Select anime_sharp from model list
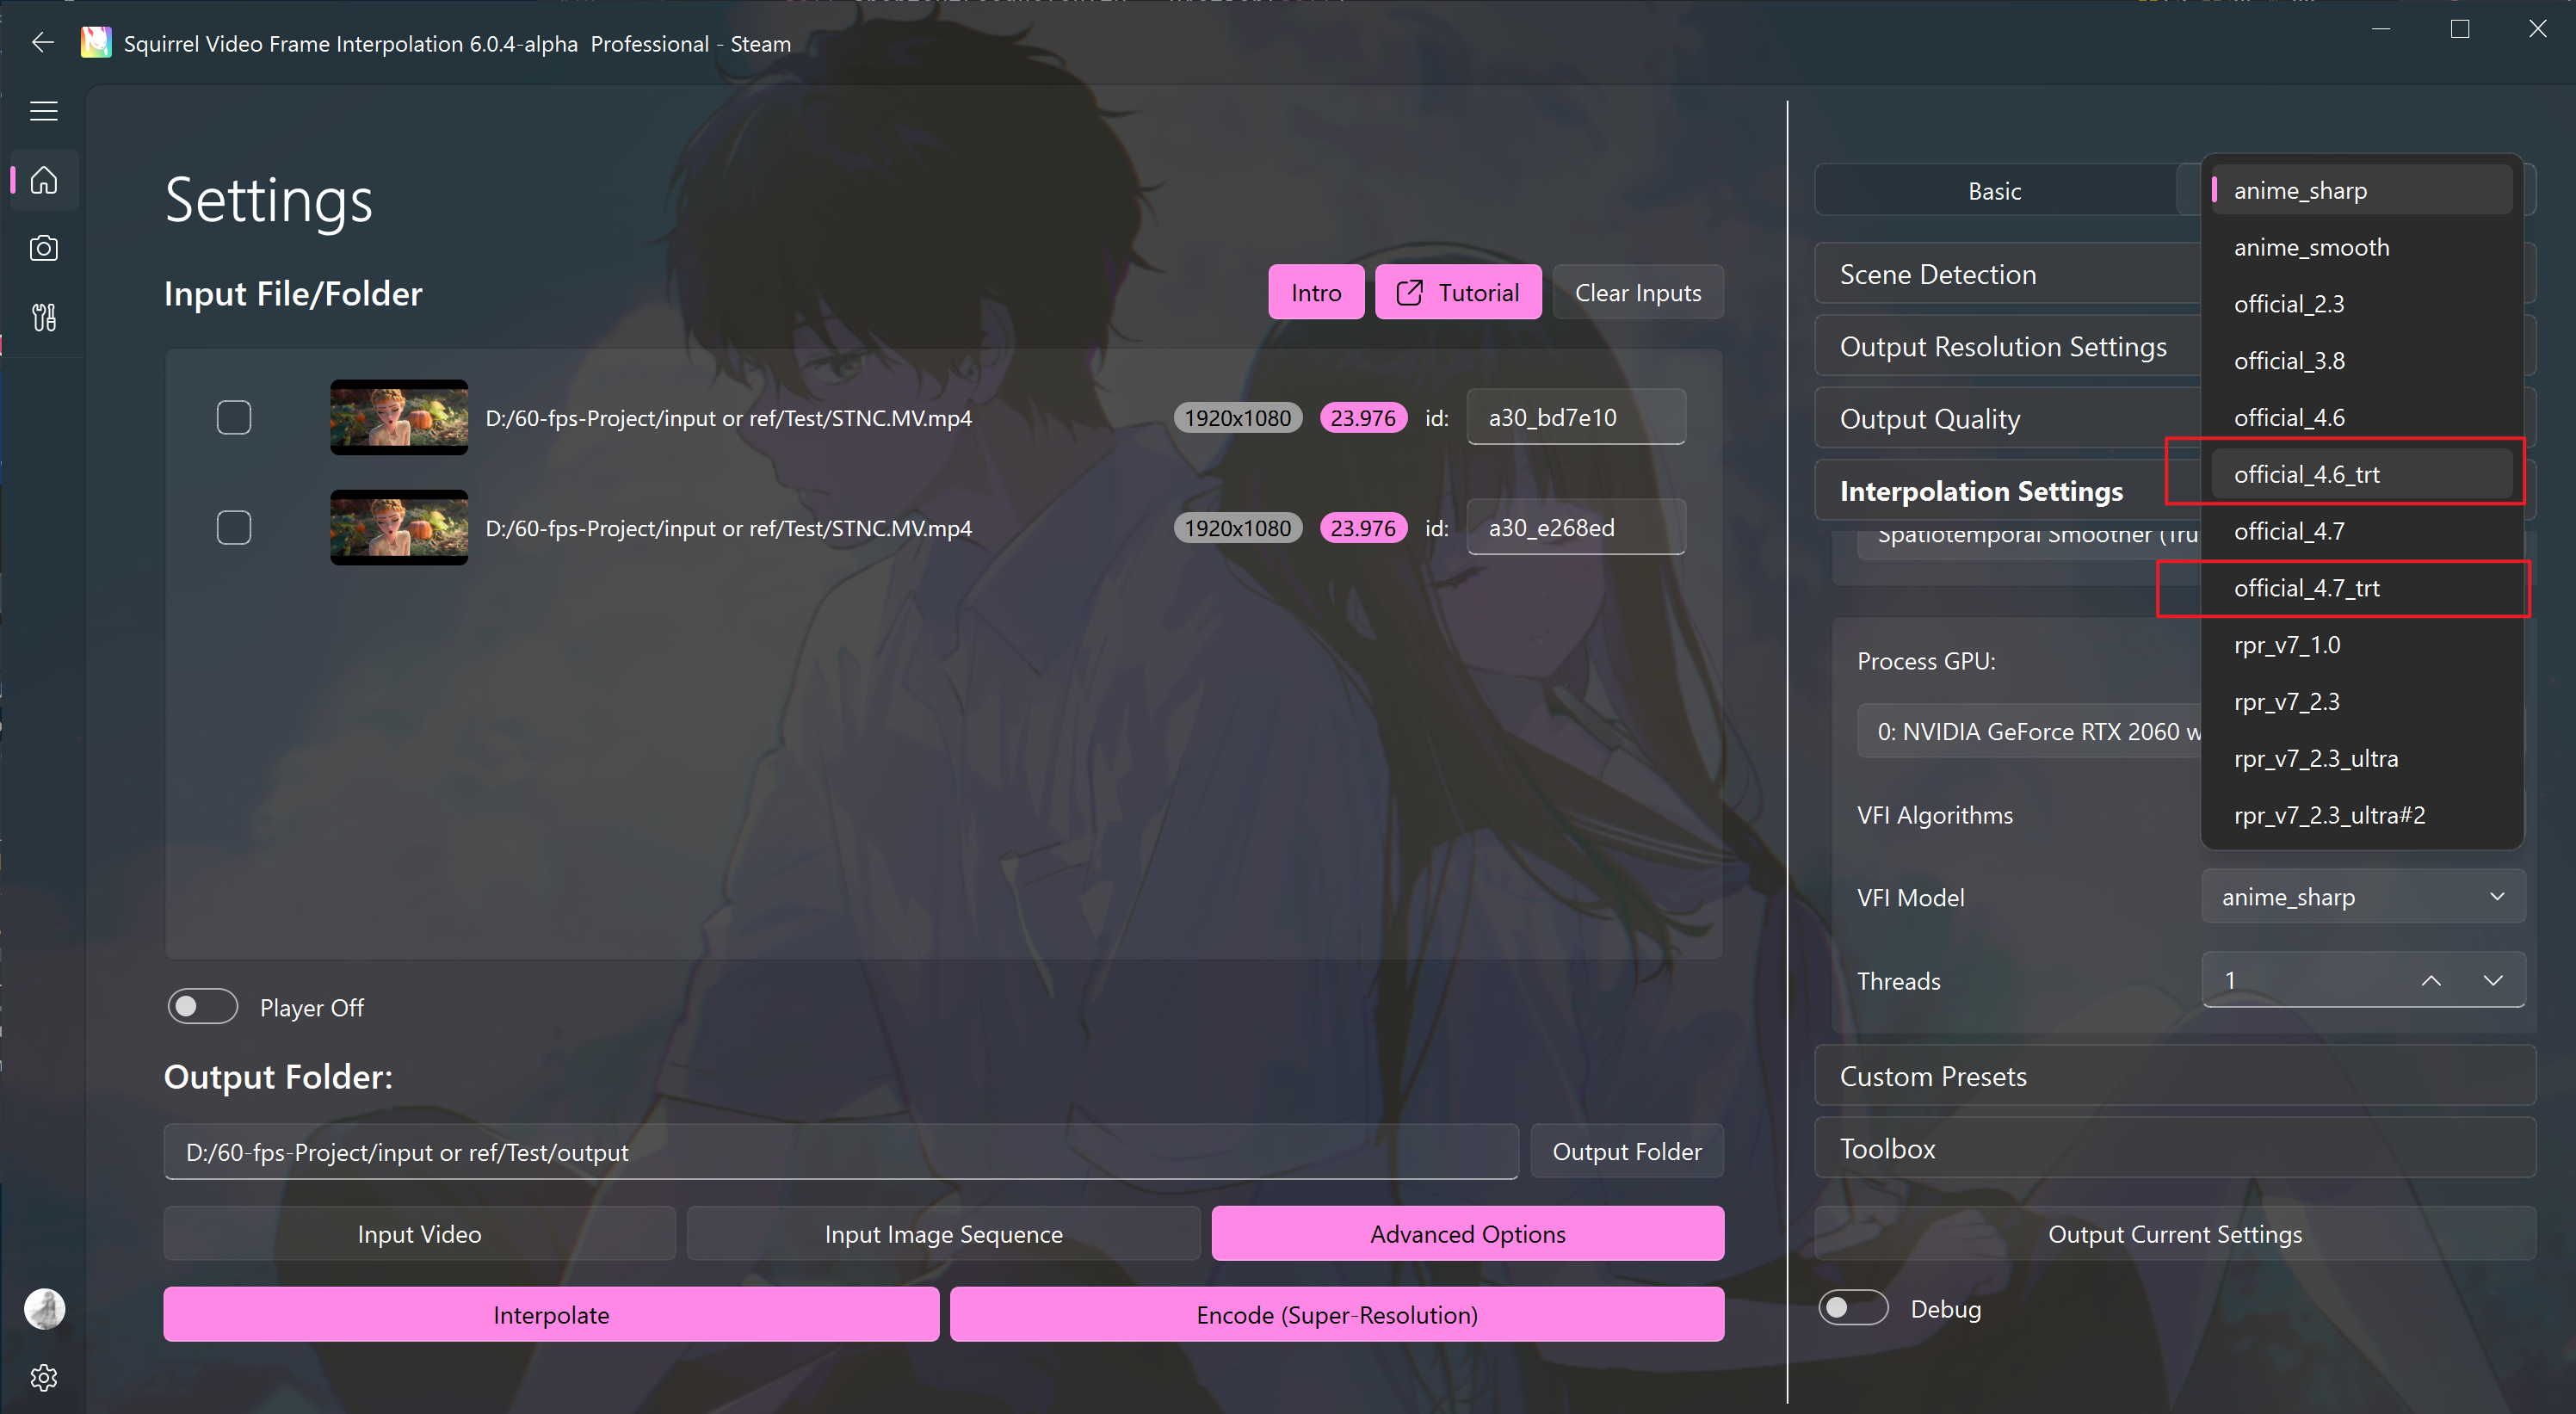This screenshot has height=1414, width=2576. pyautogui.click(x=2362, y=190)
